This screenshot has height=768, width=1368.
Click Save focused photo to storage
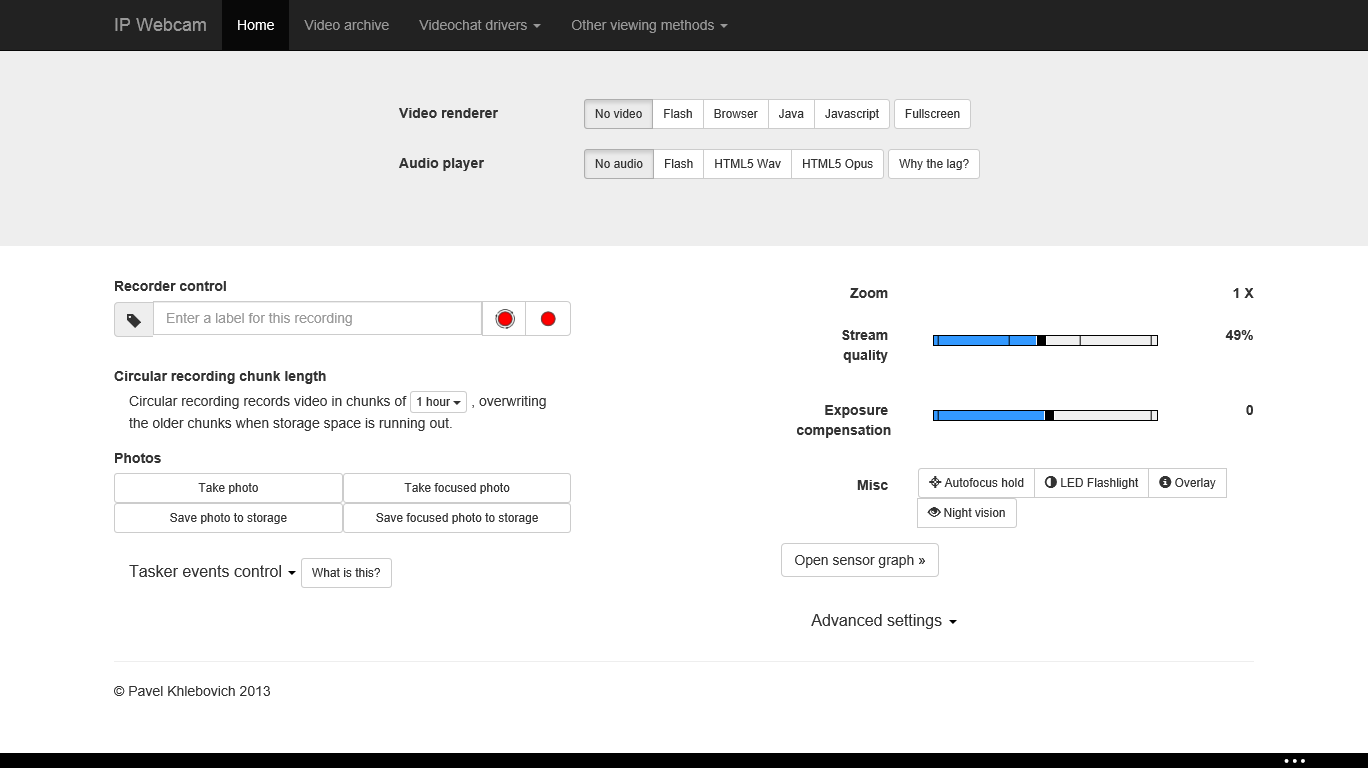click(457, 518)
